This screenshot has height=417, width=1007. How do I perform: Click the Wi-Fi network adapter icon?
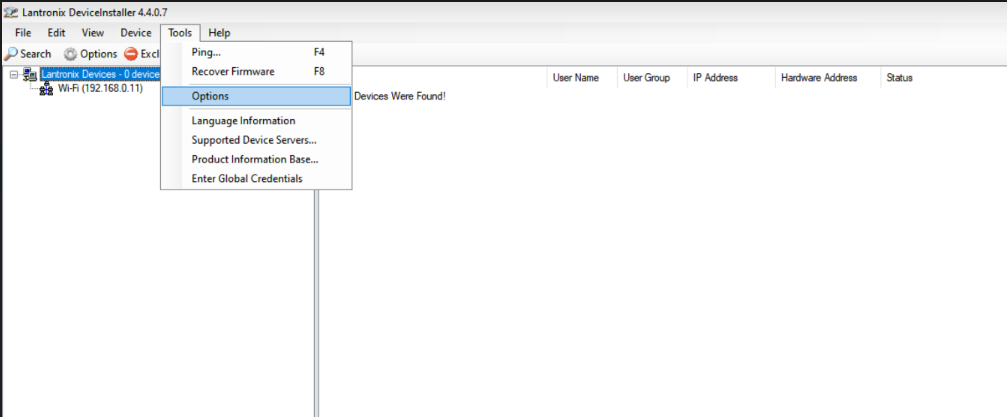(46, 89)
